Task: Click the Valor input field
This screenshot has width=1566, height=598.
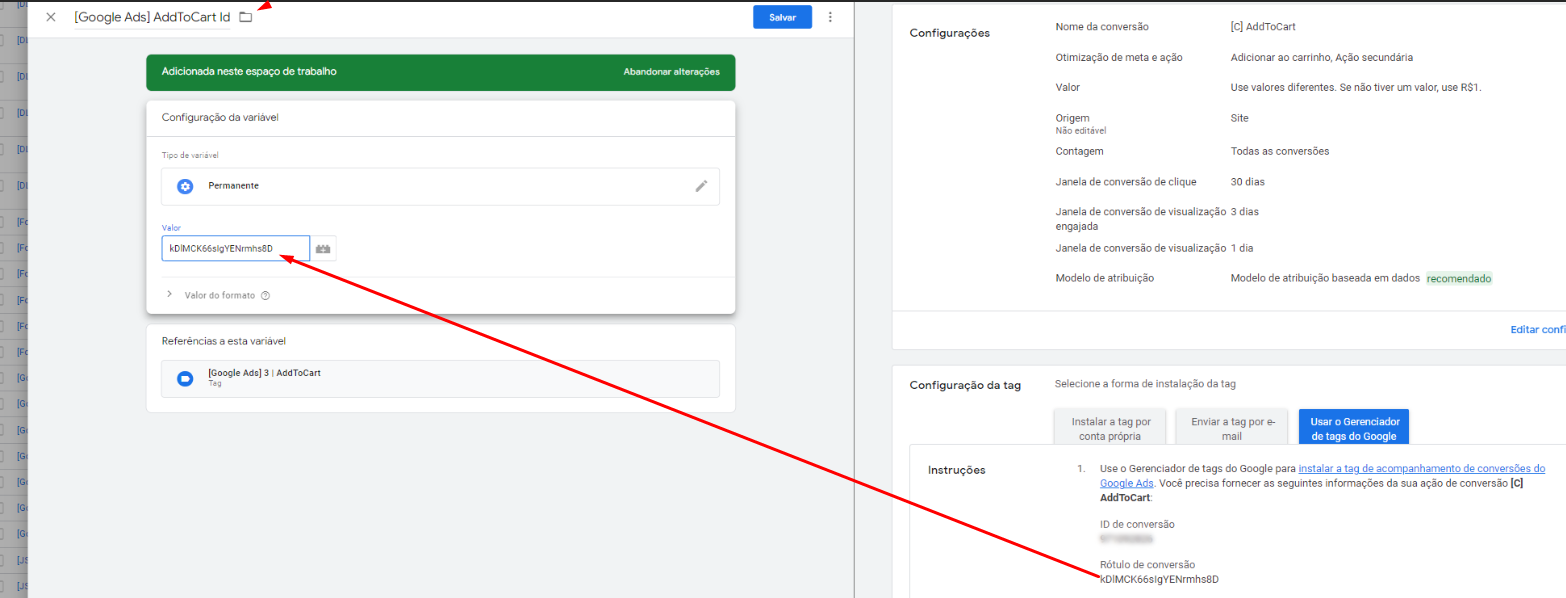Action: click(x=236, y=248)
